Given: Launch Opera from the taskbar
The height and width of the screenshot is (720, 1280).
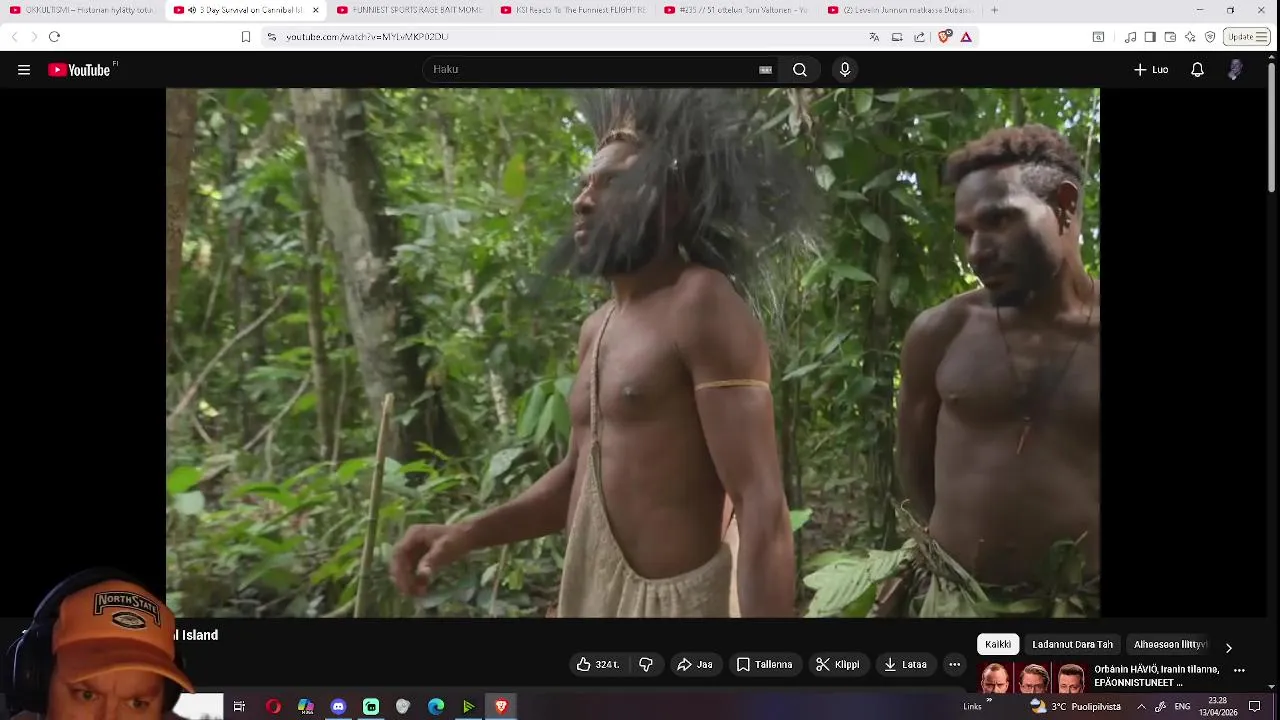Looking at the screenshot, I should (x=273, y=707).
